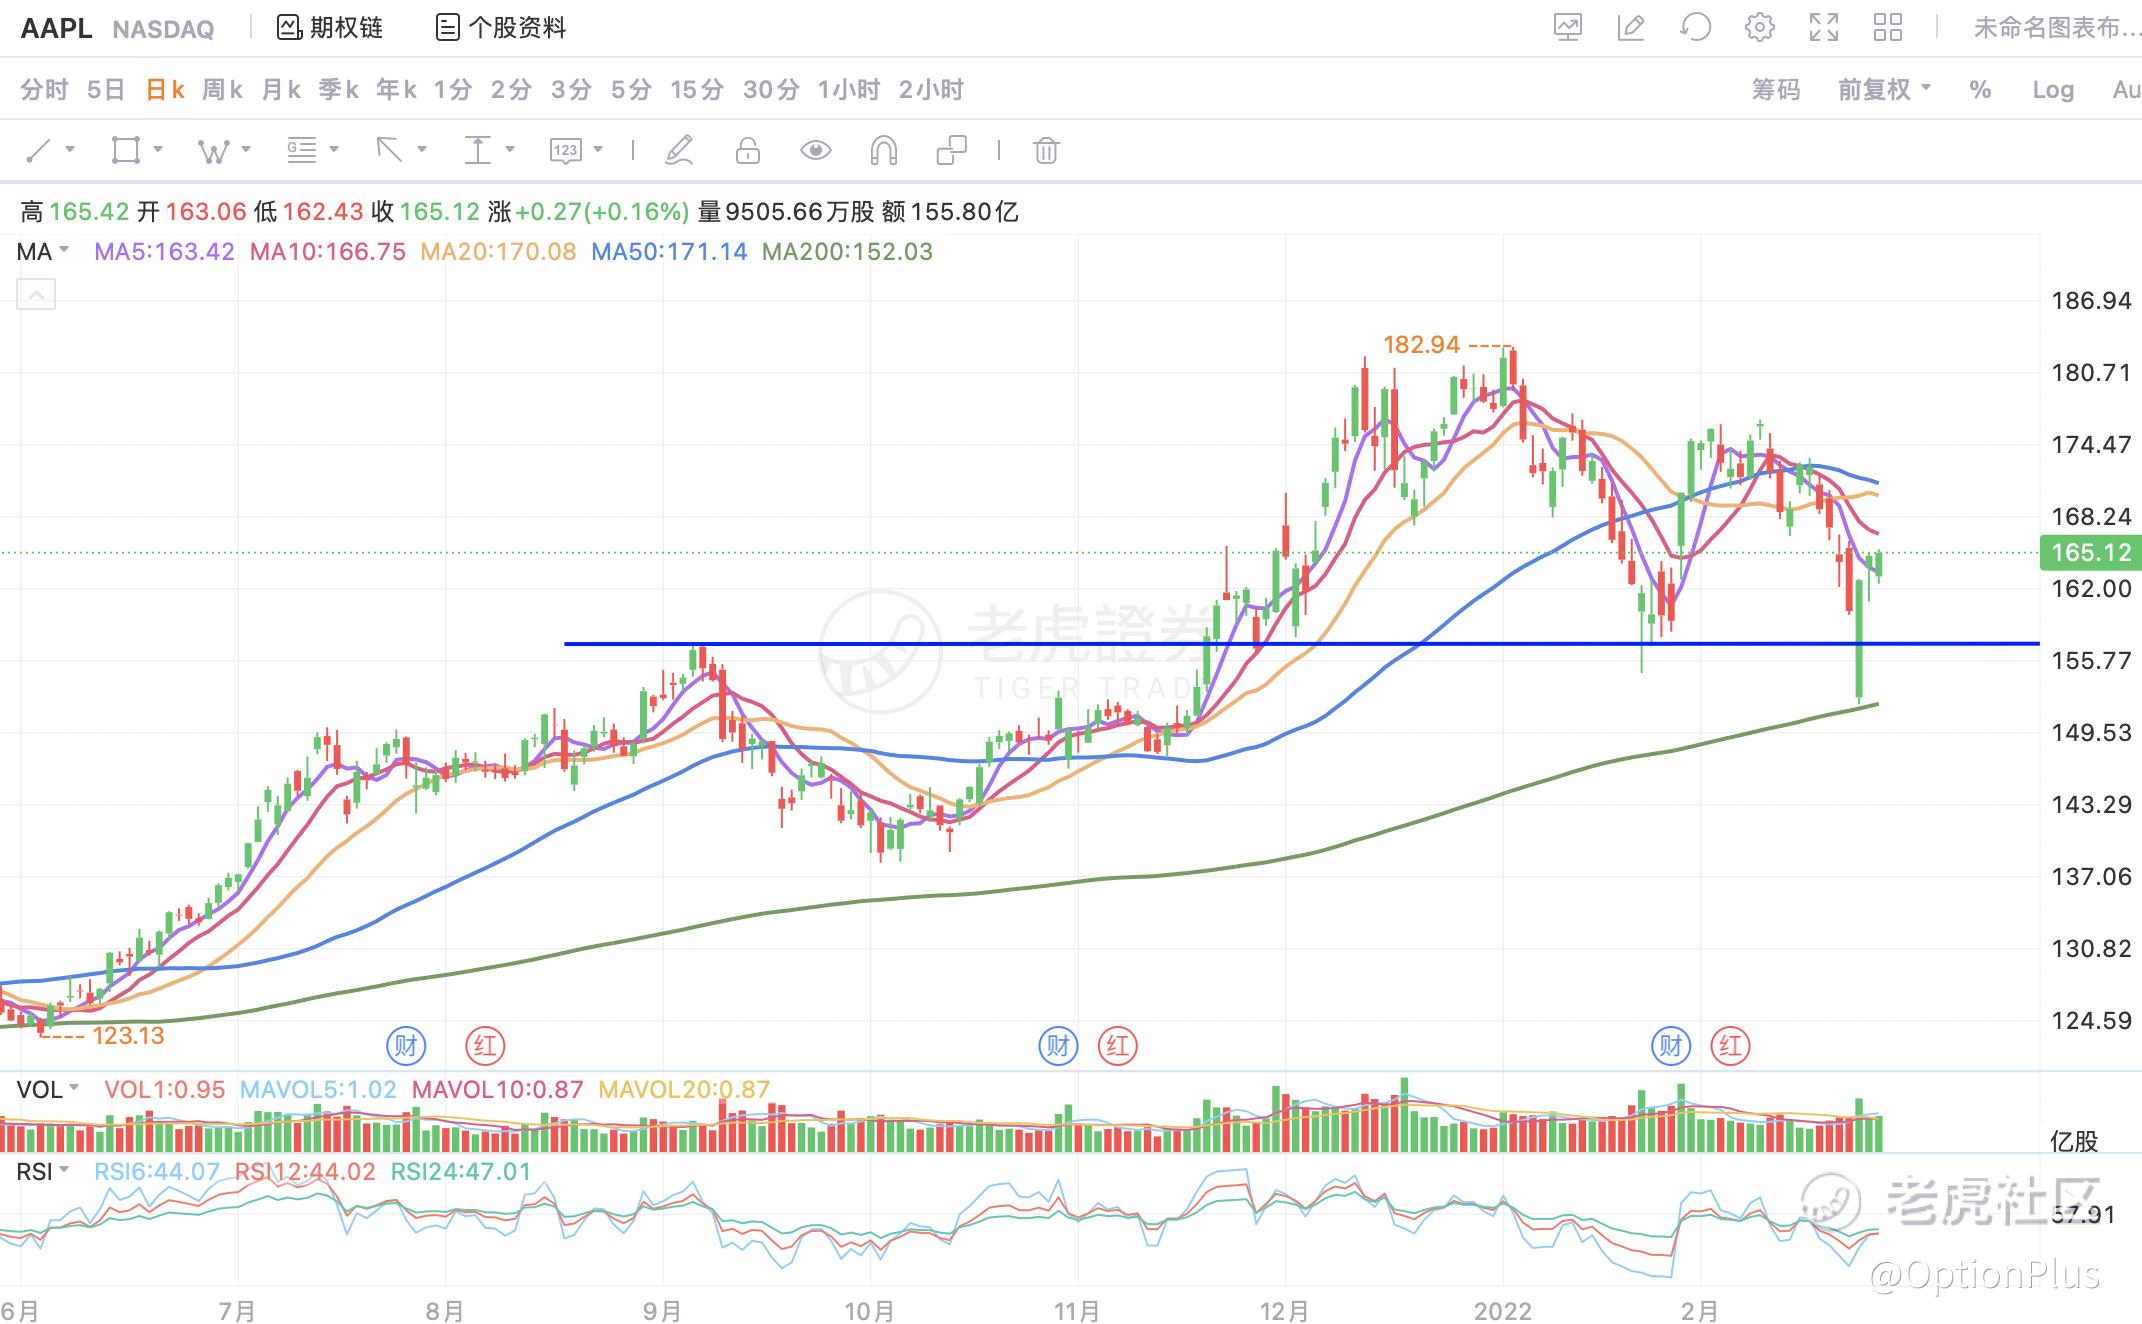Click the chart compare icon in top bar
Image resolution: width=2142 pixels, height=1324 pixels.
coord(1567,27)
